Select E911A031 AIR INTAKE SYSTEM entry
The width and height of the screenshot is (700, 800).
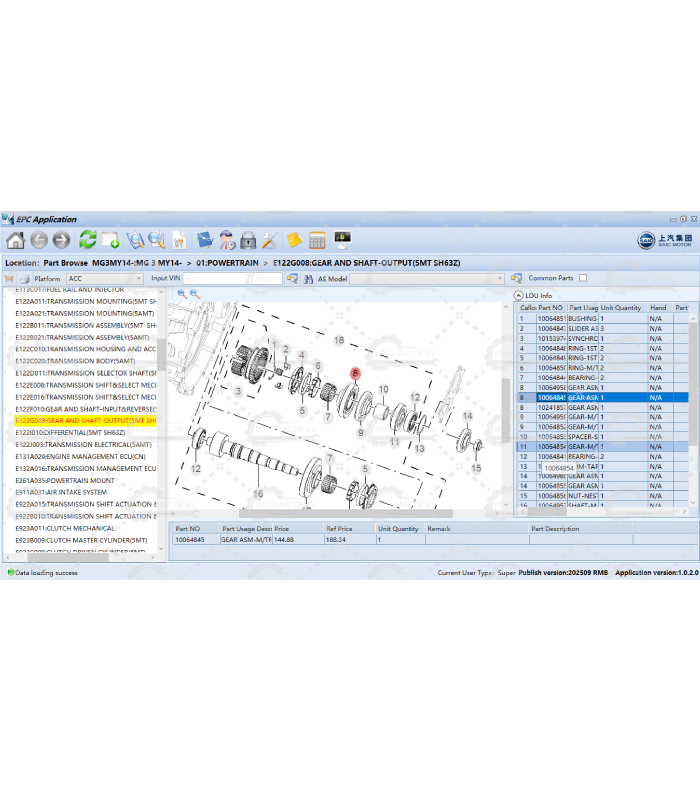coord(61,492)
